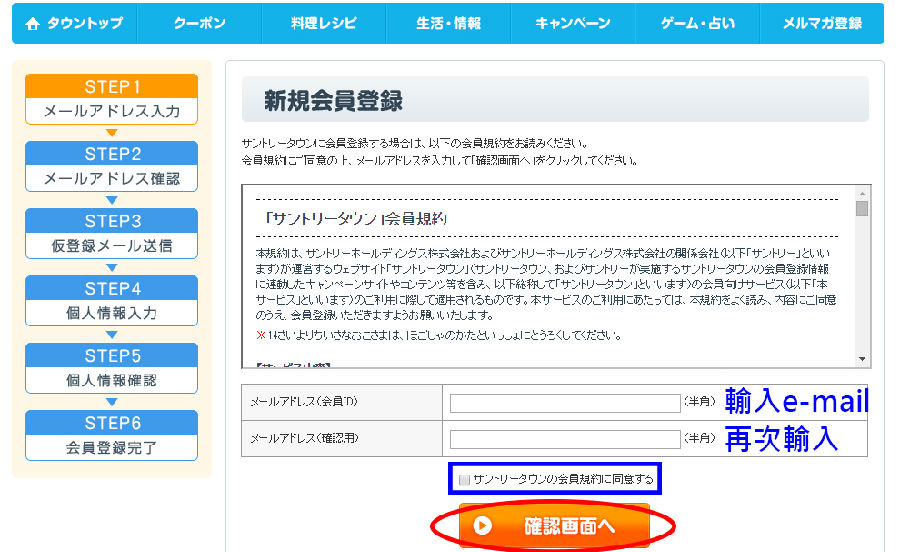Open the クーポン menu item
The width and height of the screenshot is (900, 552).
click(199, 24)
